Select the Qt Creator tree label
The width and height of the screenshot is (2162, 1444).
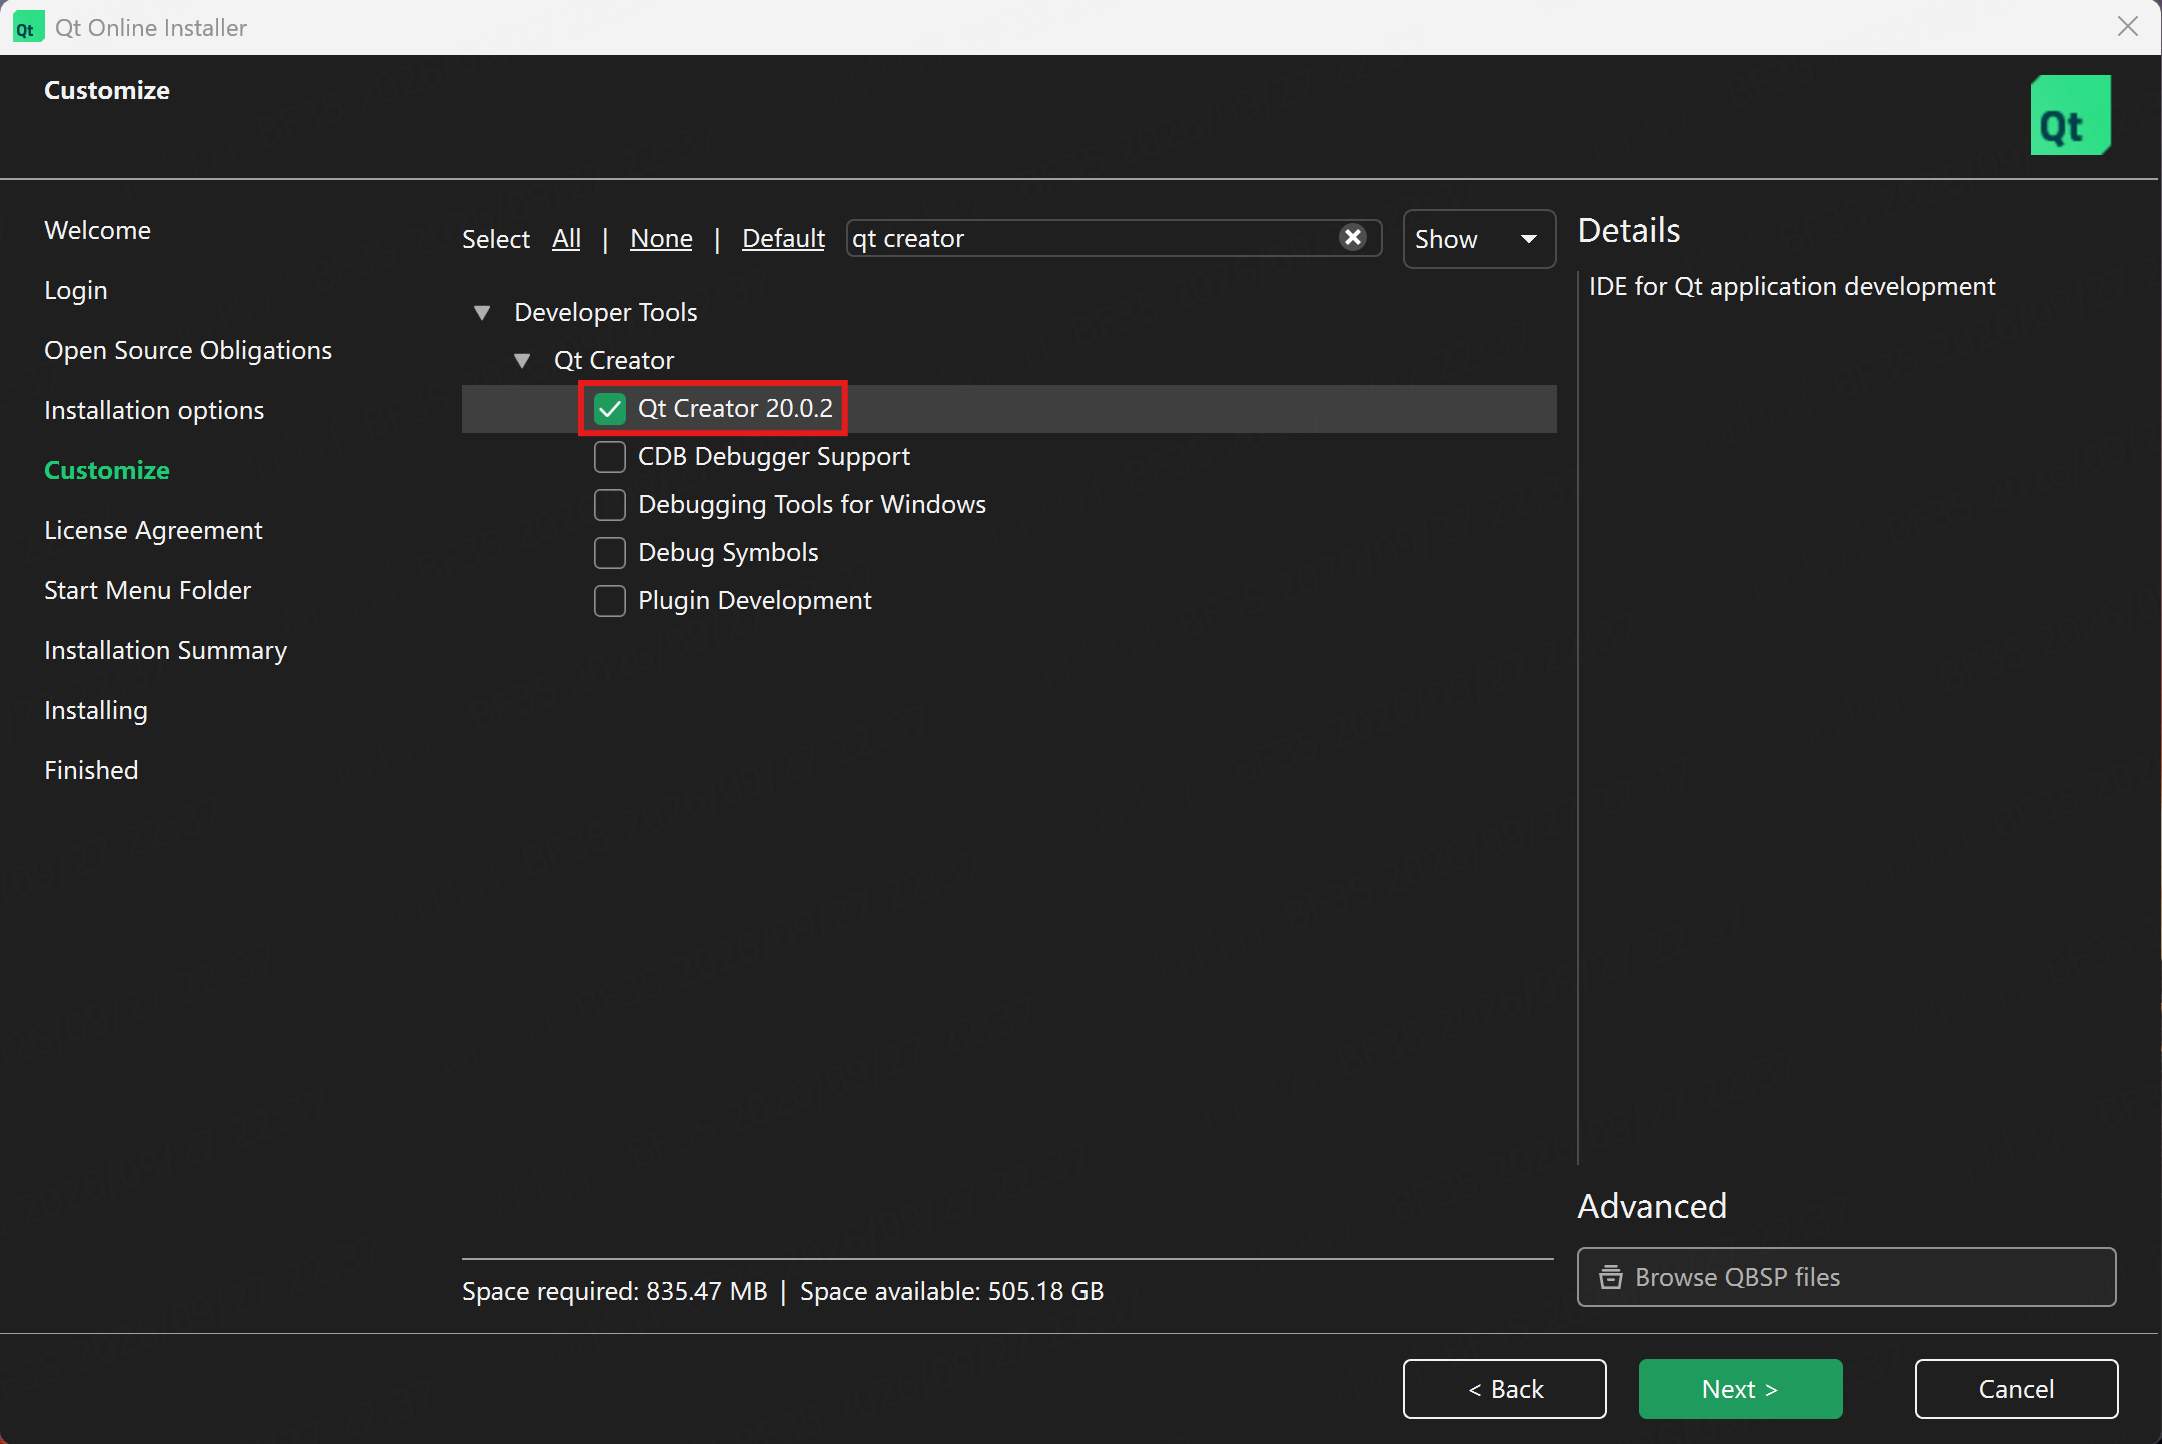point(614,361)
